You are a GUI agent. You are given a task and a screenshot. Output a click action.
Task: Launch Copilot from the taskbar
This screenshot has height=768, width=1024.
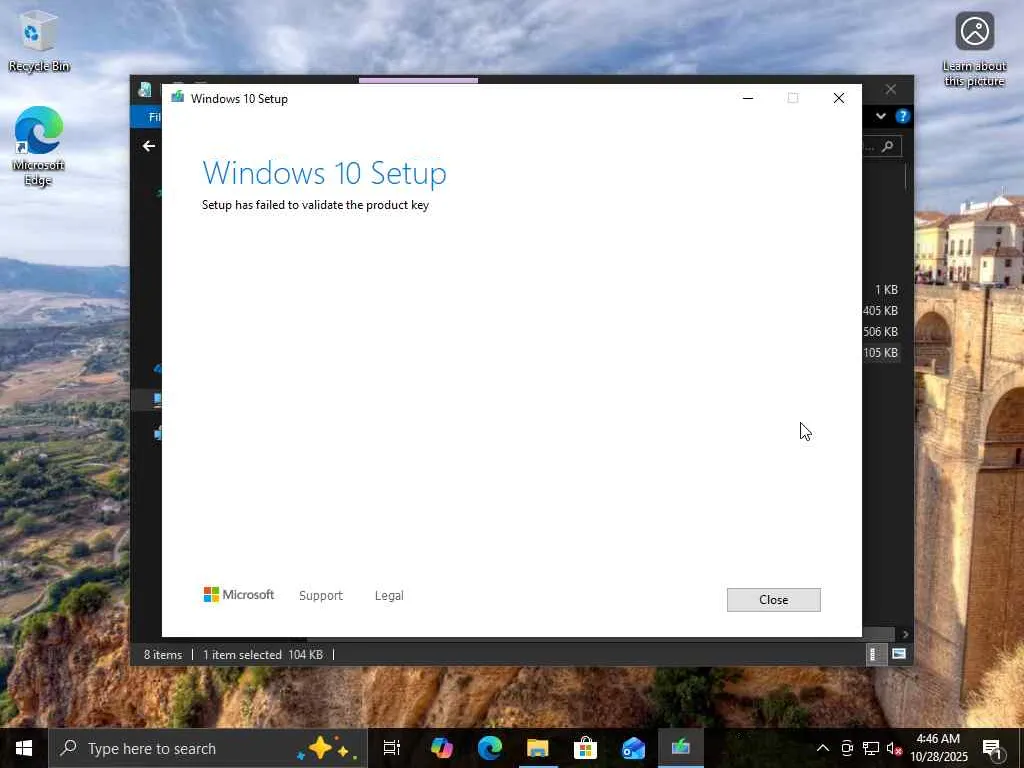441,748
